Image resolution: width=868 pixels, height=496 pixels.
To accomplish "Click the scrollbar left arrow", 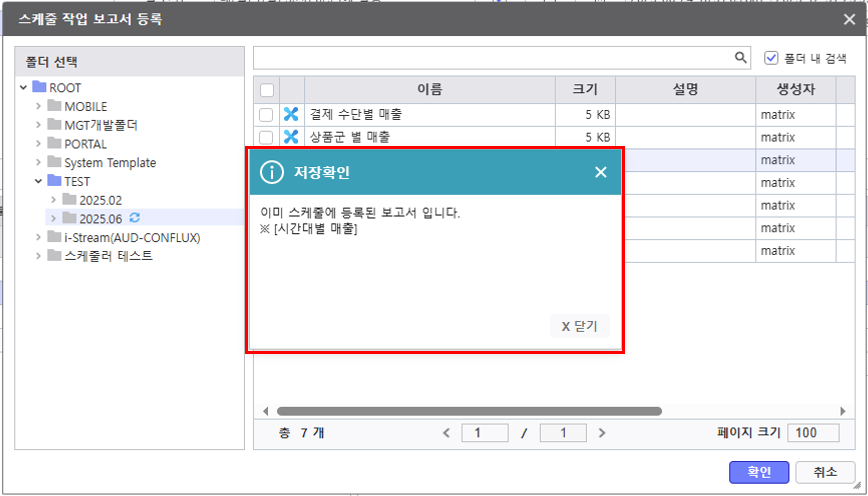I will pos(265,411).
